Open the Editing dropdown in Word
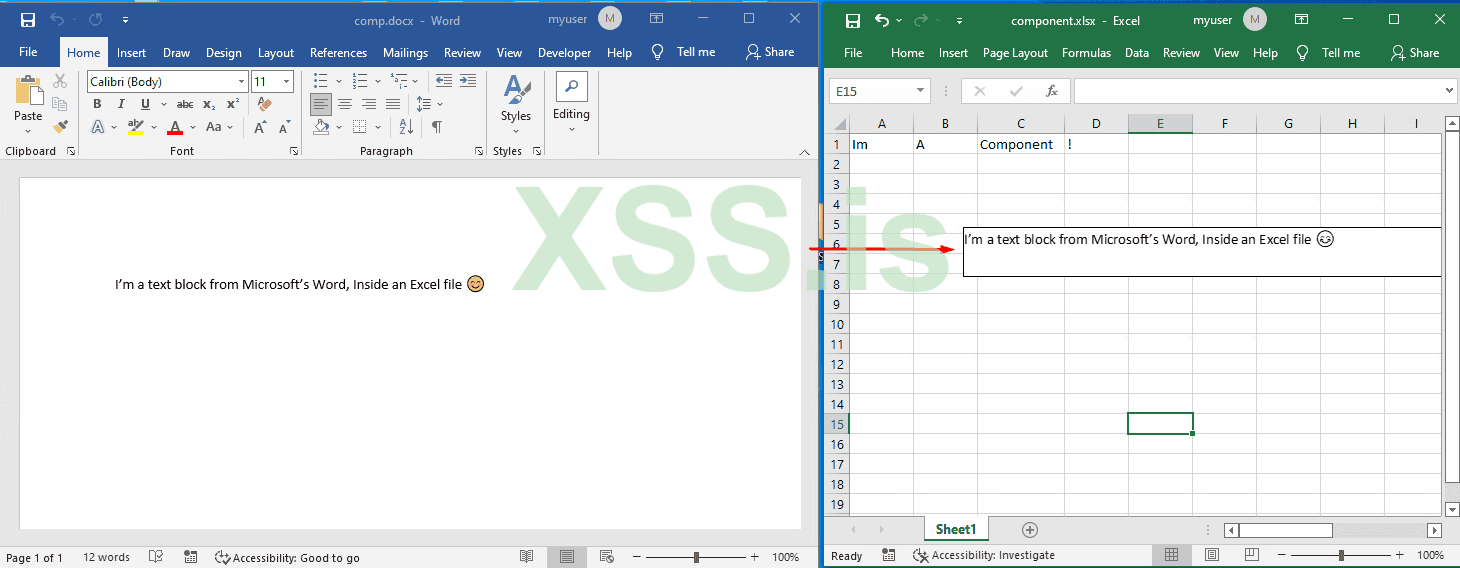 pos(571,103)
